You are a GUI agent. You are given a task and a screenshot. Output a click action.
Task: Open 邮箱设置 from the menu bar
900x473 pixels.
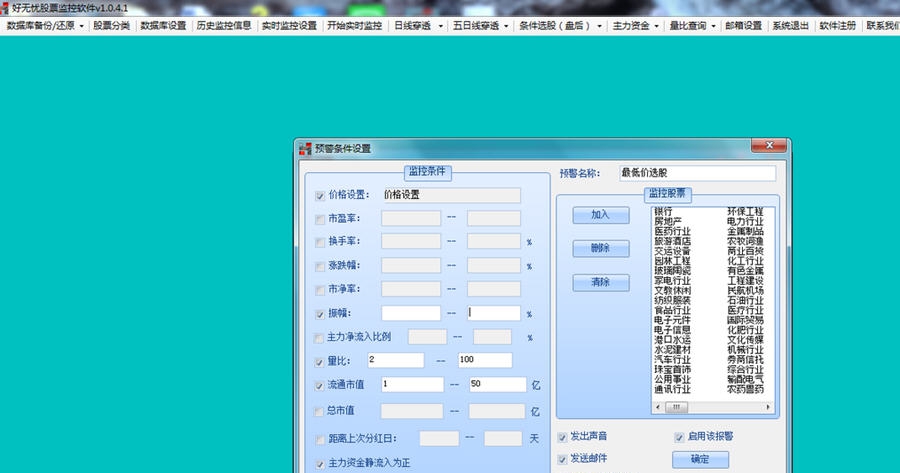coord(743,26)
